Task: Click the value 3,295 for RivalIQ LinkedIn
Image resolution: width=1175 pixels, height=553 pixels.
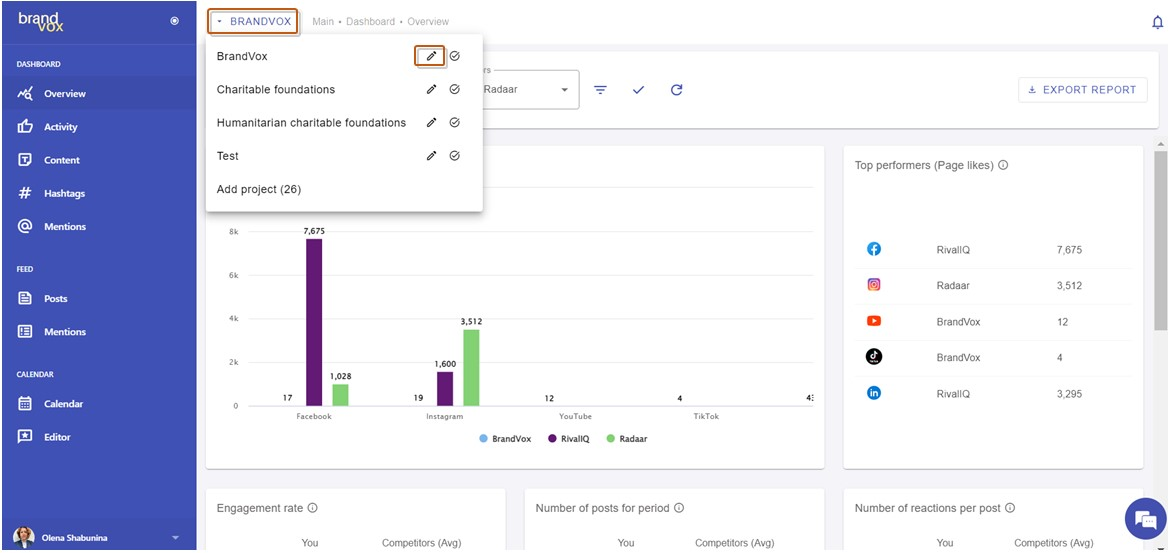Action: tap(1069, 393)
